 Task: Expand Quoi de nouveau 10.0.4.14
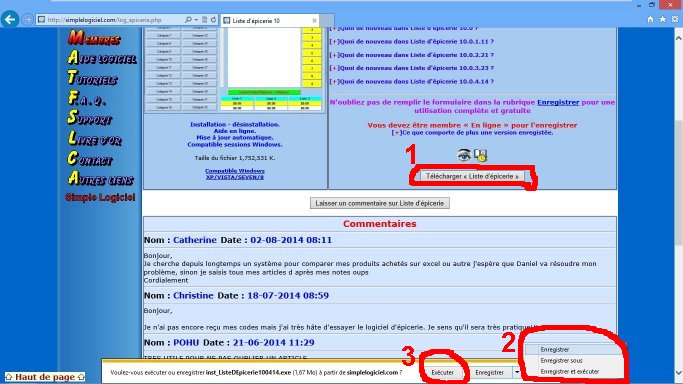coord(412,81)
